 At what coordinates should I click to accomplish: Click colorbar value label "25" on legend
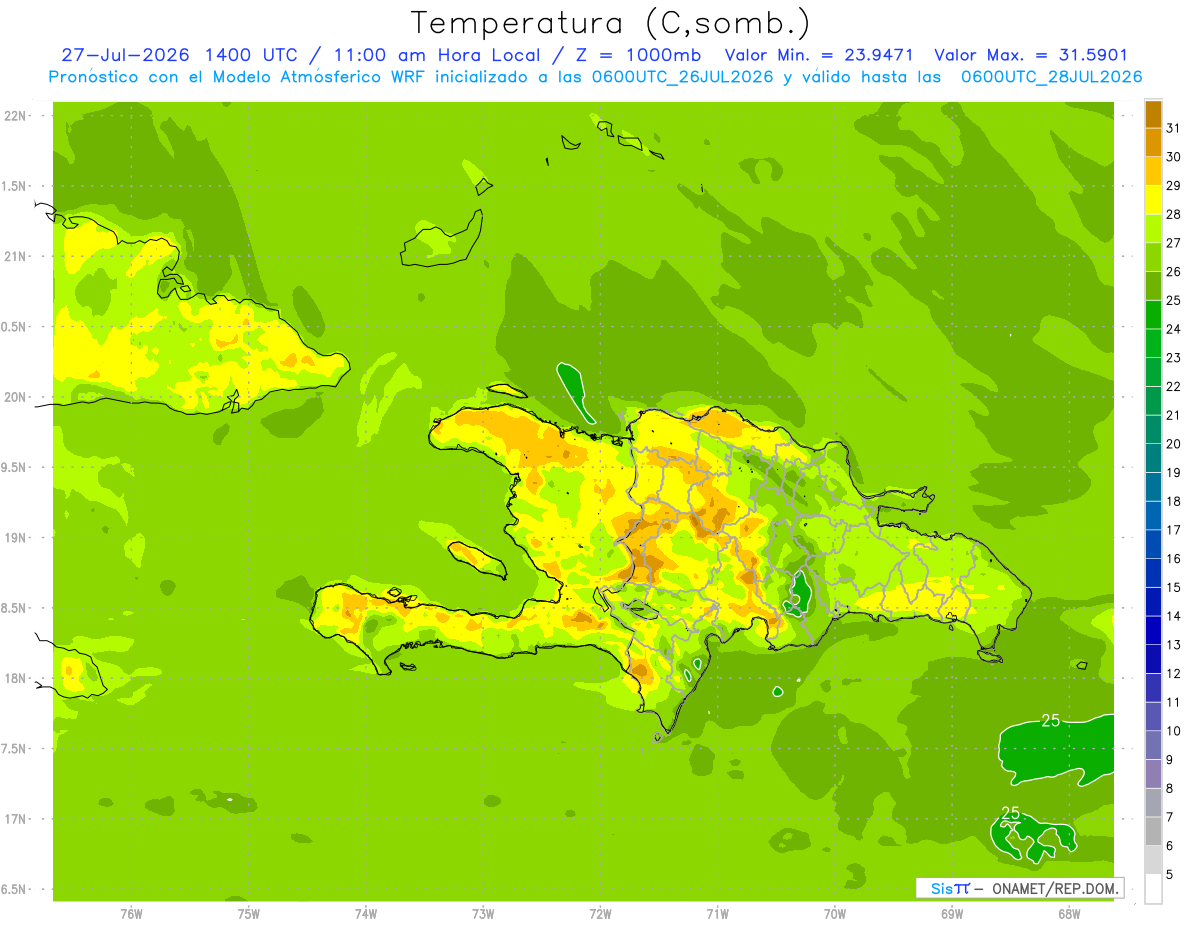tap(1174, 300)
